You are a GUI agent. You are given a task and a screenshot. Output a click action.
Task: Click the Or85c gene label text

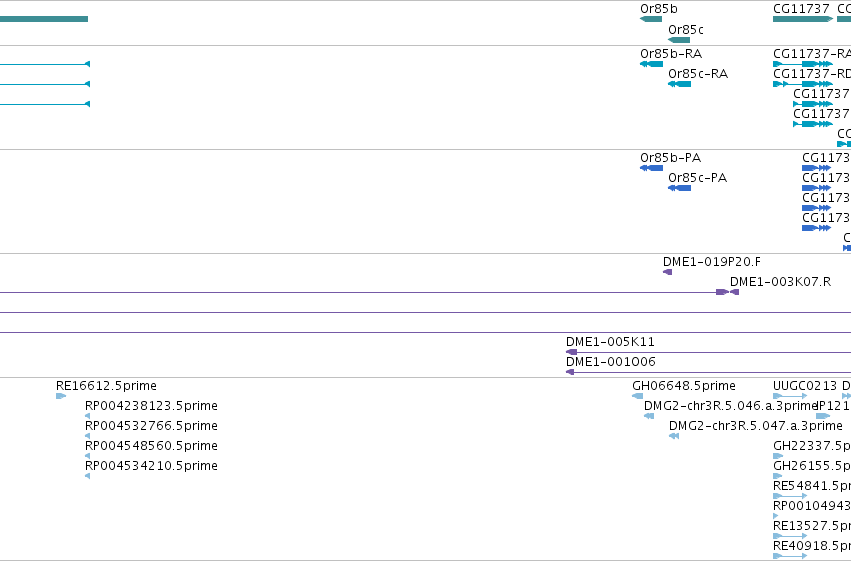[x=686, y=30]
